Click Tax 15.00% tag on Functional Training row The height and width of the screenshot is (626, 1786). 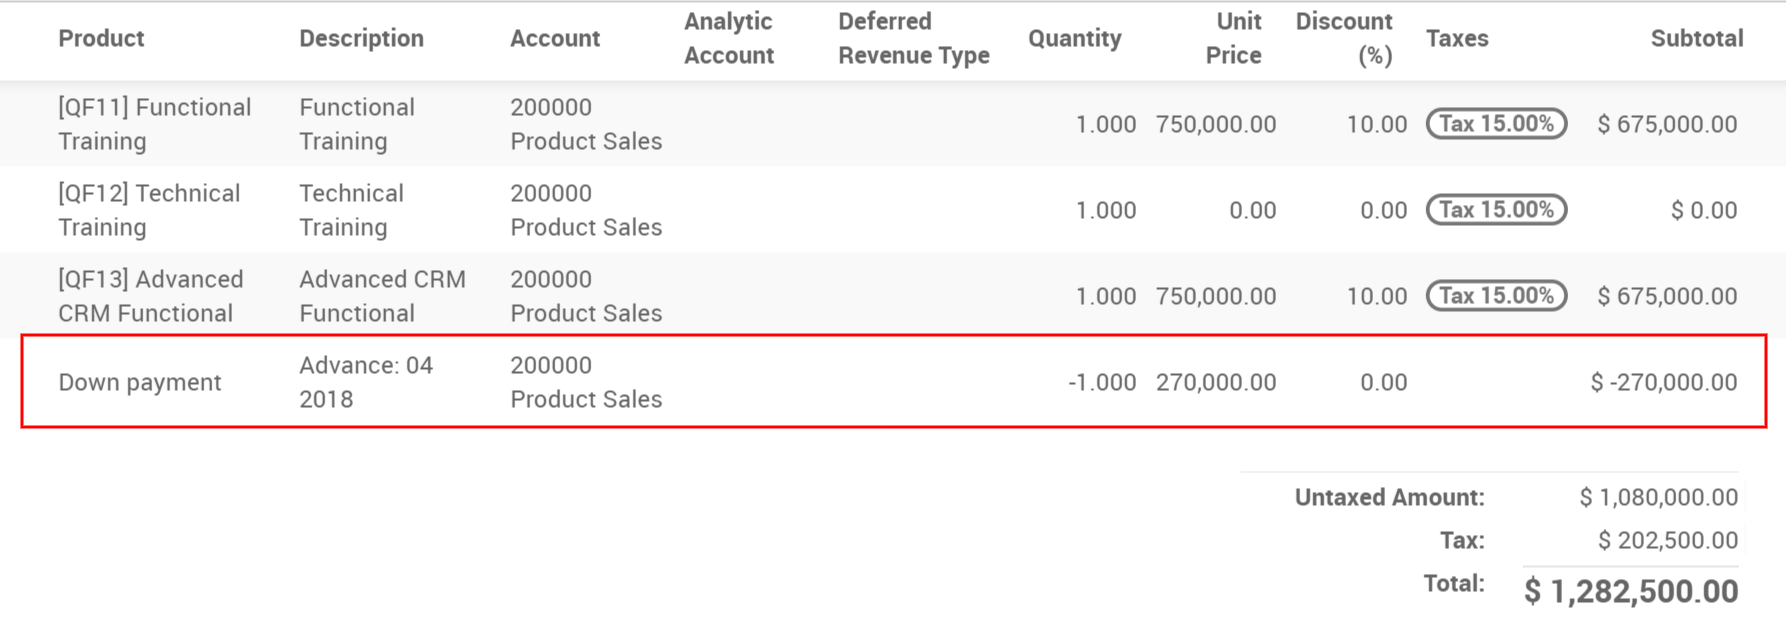coord(1496,124)
